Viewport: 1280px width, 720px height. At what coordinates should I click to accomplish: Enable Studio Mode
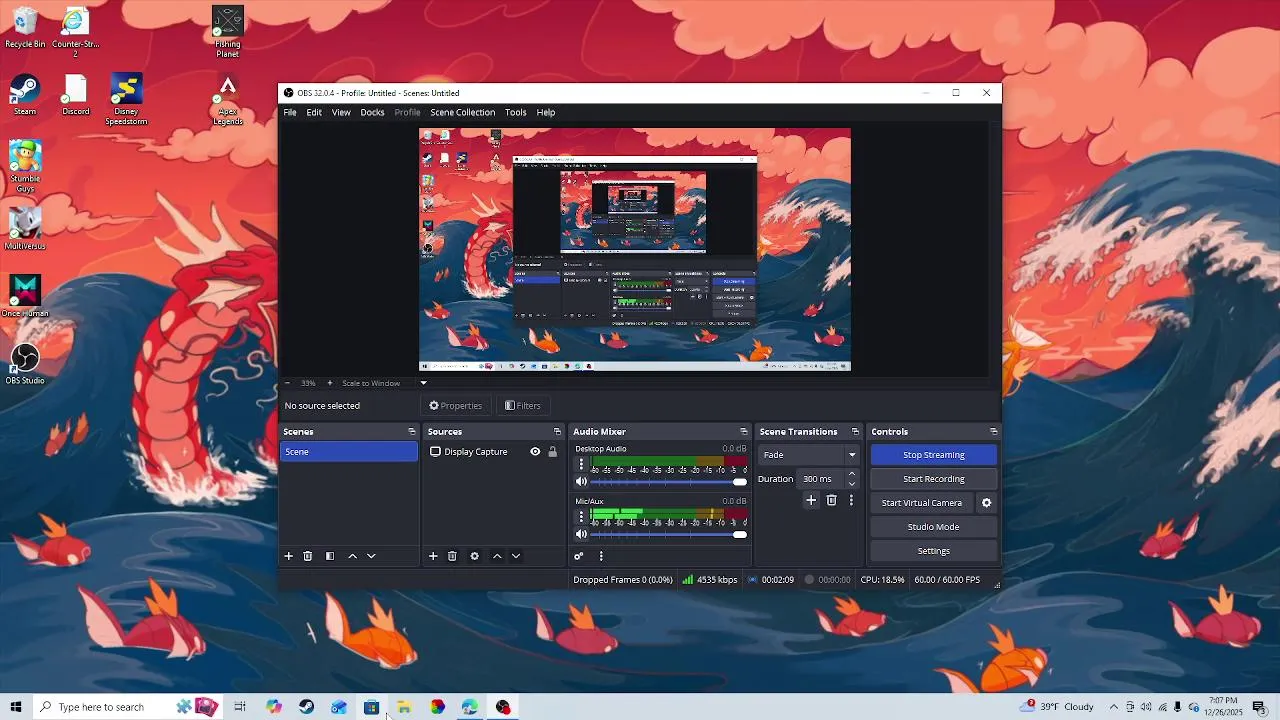(x=934, y=527)
